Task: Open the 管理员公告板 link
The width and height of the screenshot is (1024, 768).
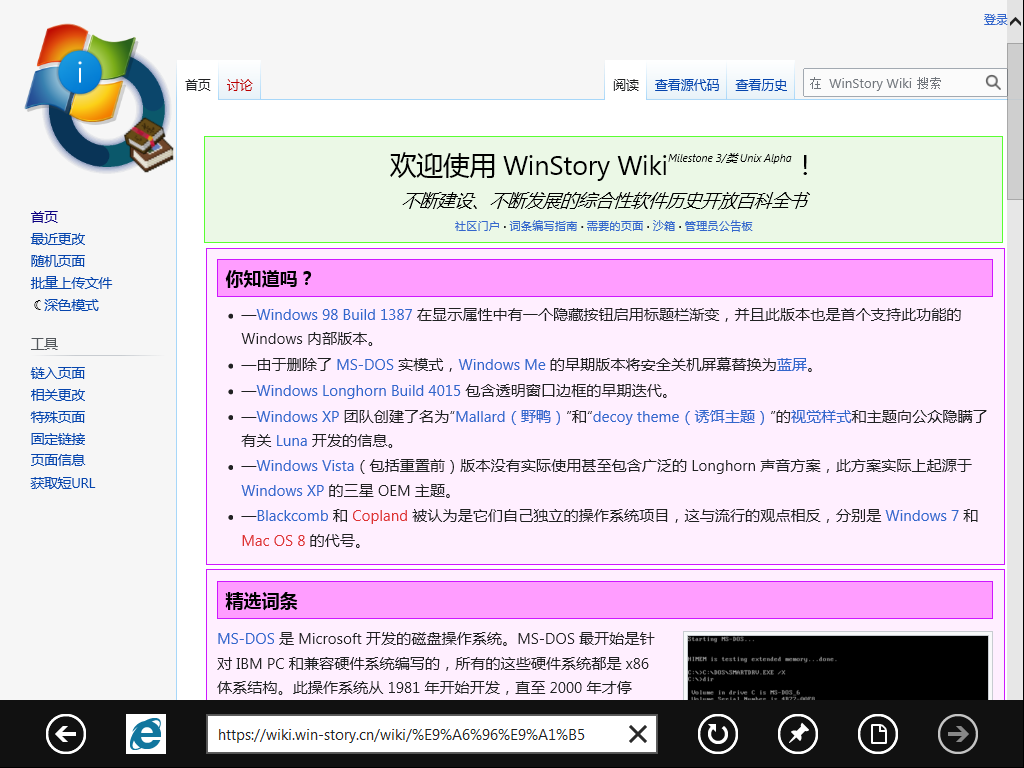Action: click(718, 226)
